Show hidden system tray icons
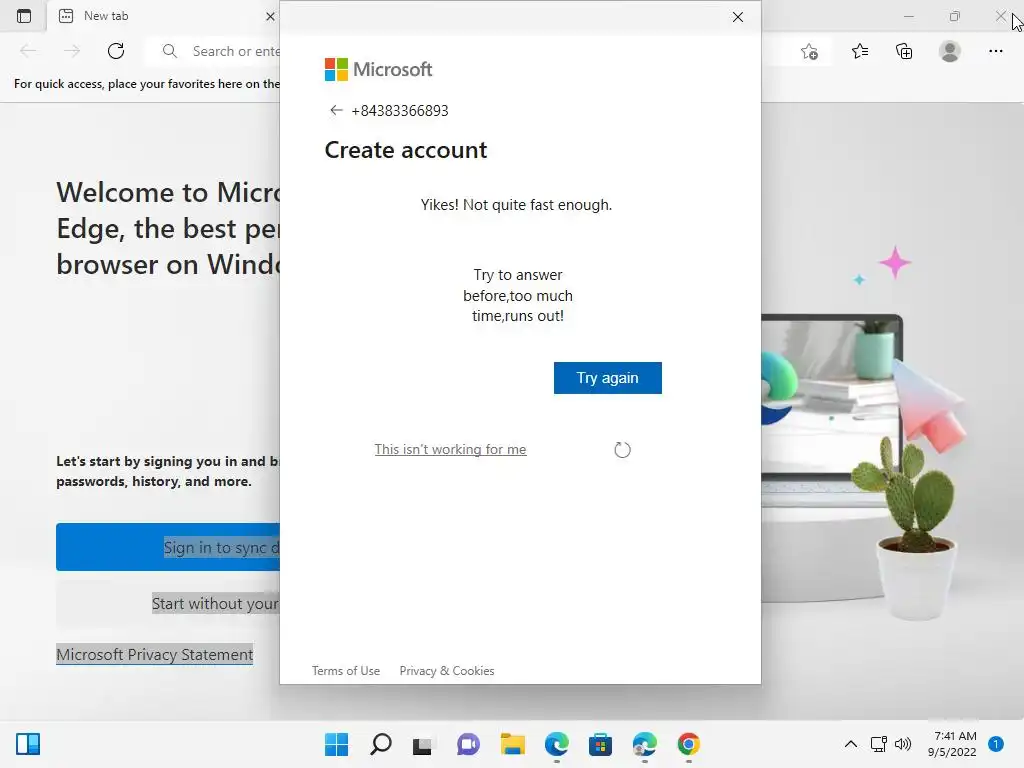 pyautogui.click(x=850, y=744)
